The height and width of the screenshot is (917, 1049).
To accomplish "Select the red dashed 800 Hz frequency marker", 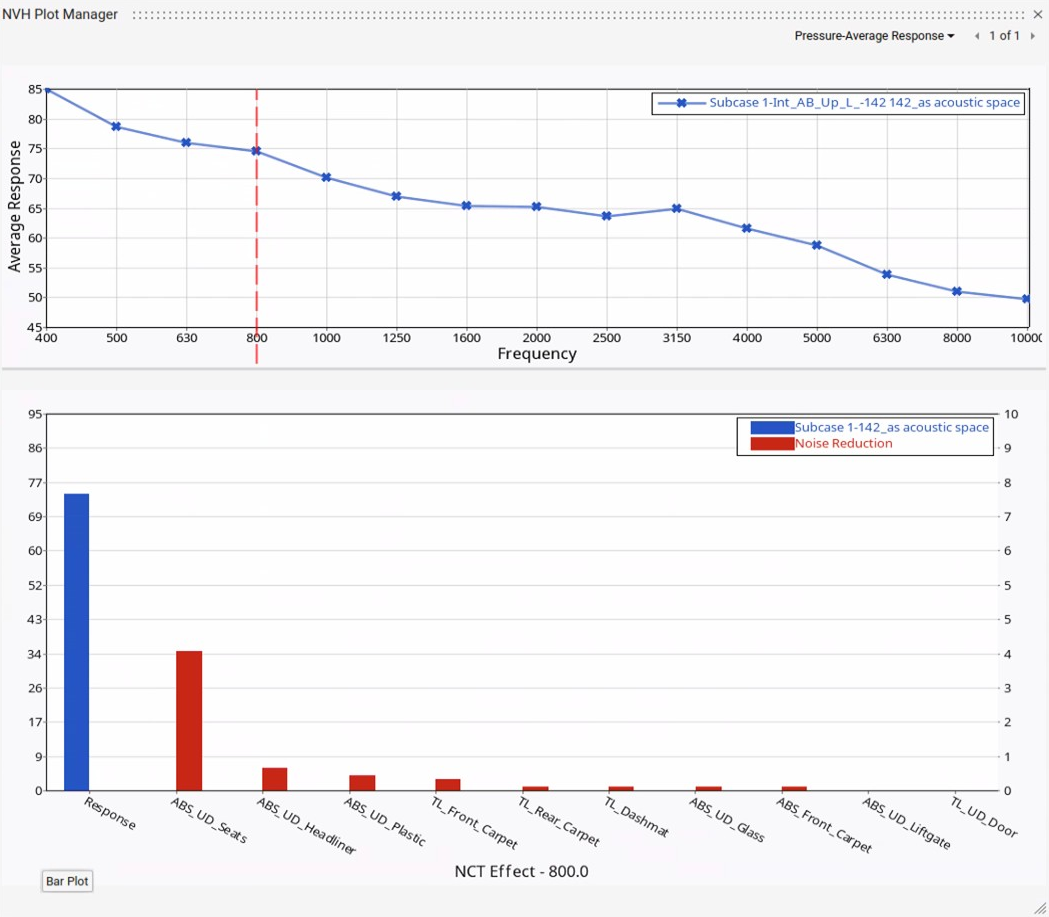I will [257, 250].
